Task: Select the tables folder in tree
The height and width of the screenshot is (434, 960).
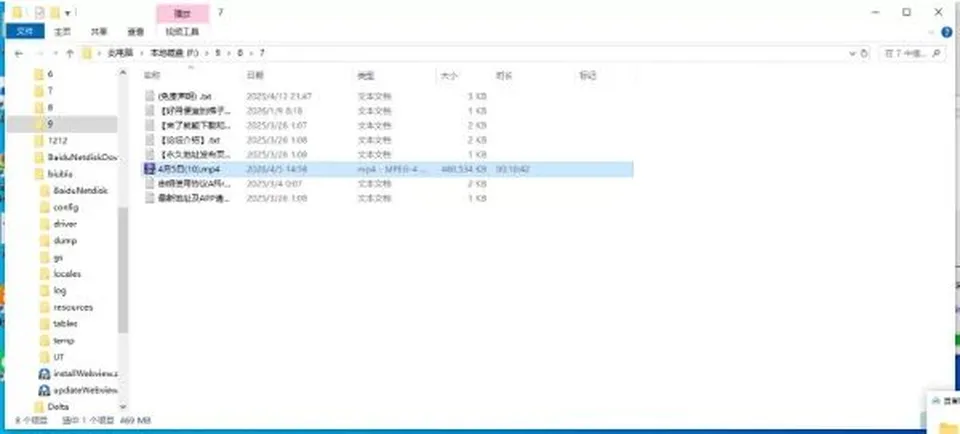Action: click(66, 324)
